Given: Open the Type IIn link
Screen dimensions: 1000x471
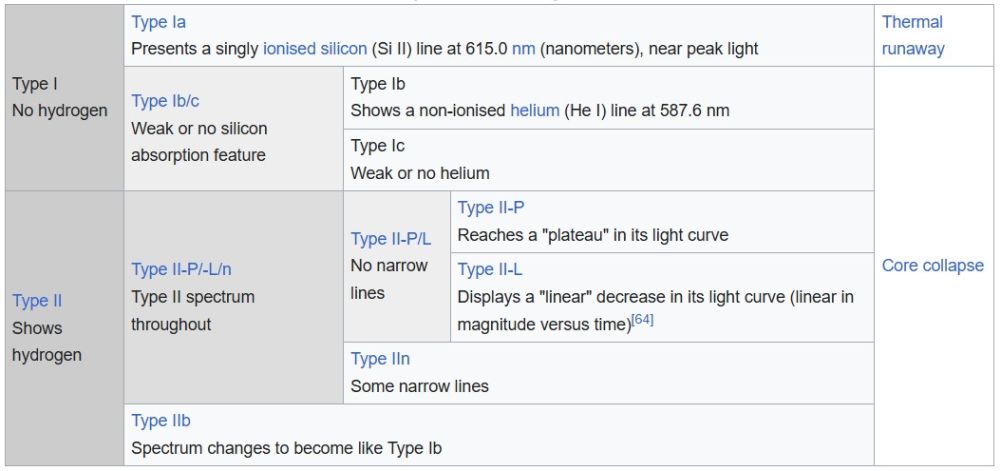Looking at the screenshot, I should 380,359.
